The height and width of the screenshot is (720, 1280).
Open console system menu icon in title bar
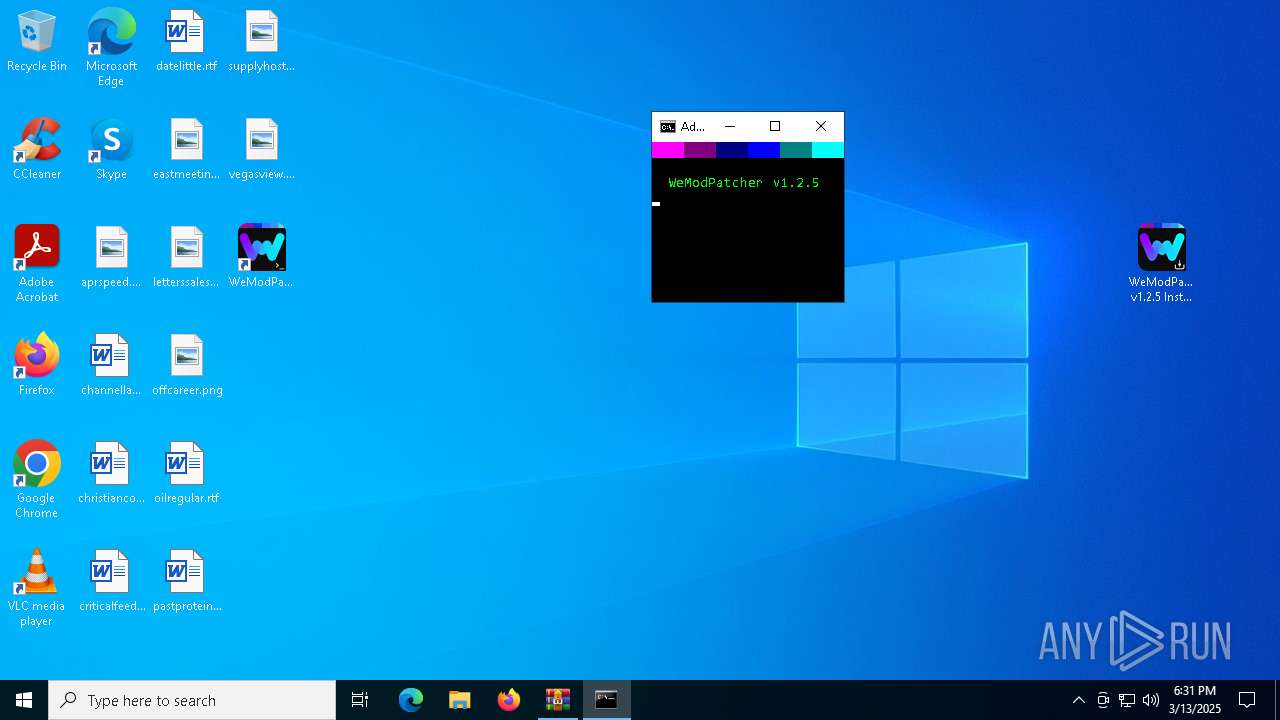click(x=667, y=127)
